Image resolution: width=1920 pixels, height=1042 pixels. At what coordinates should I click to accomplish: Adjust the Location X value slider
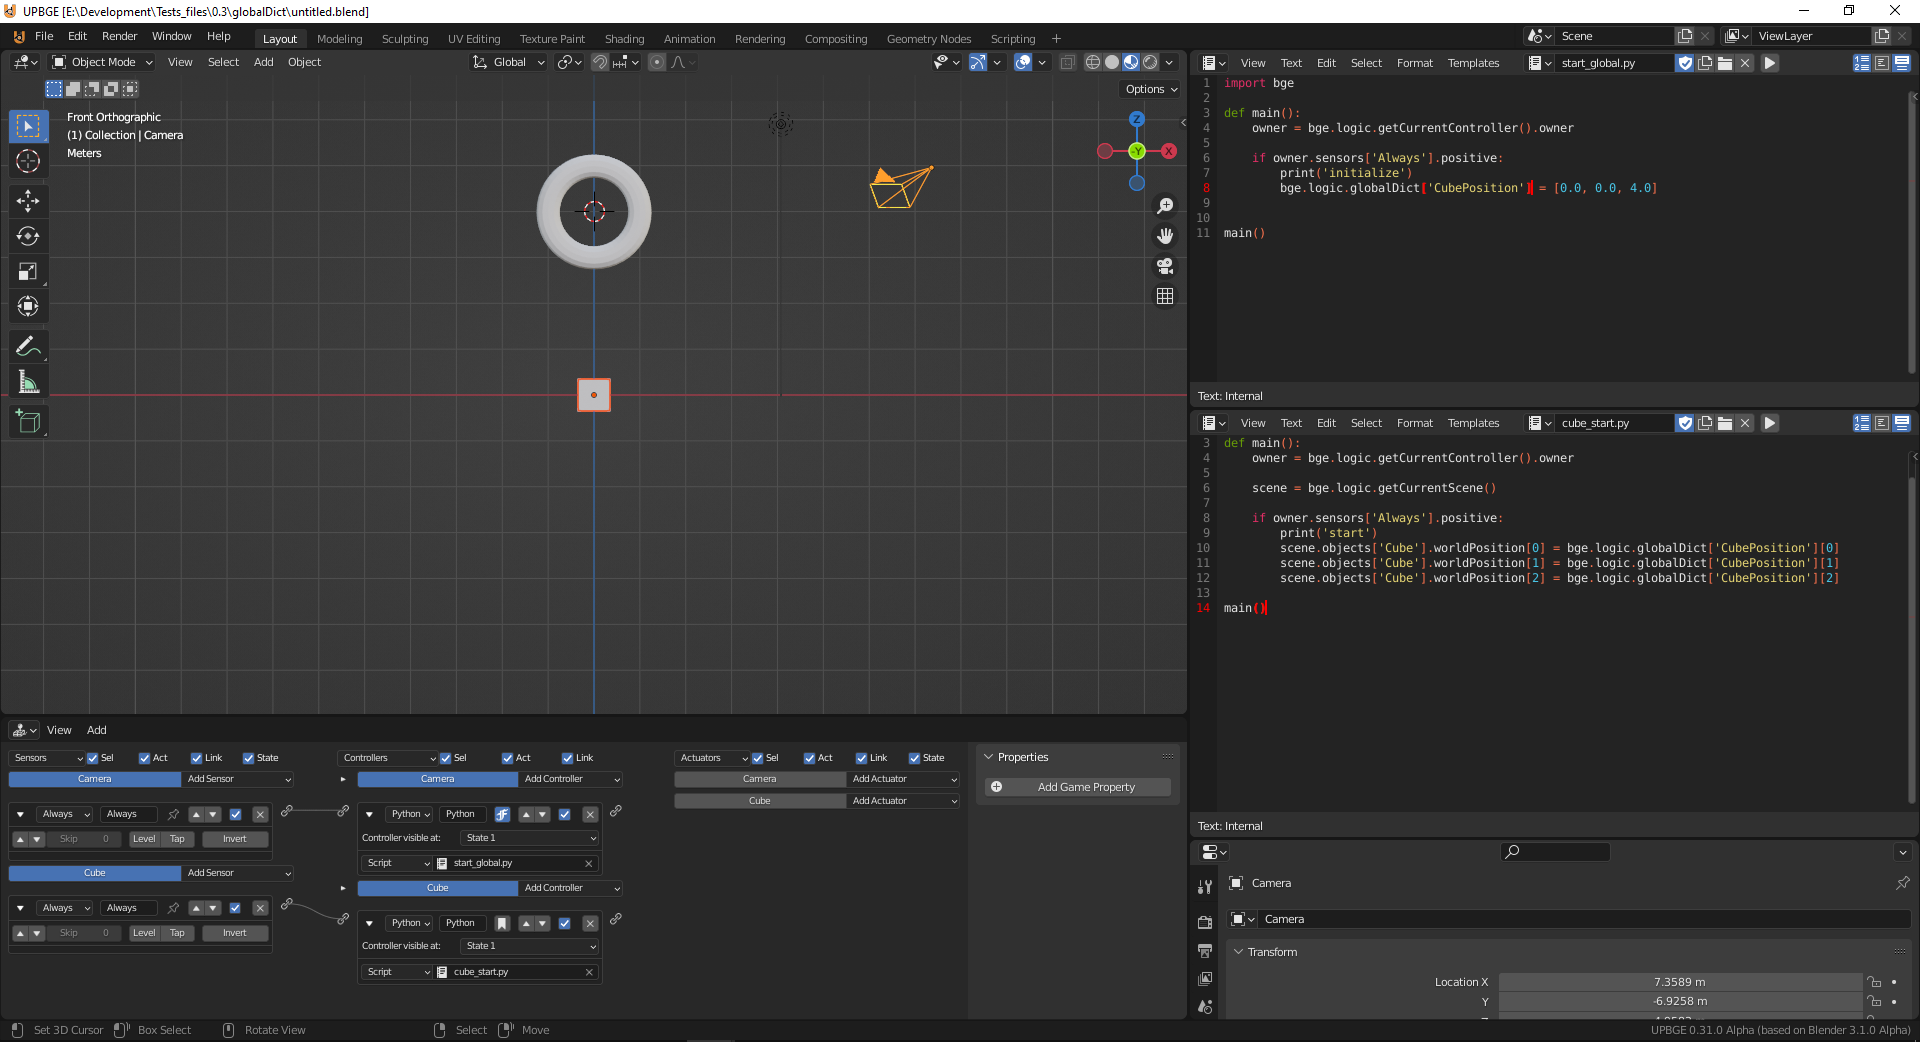[x=1680, y=982]
